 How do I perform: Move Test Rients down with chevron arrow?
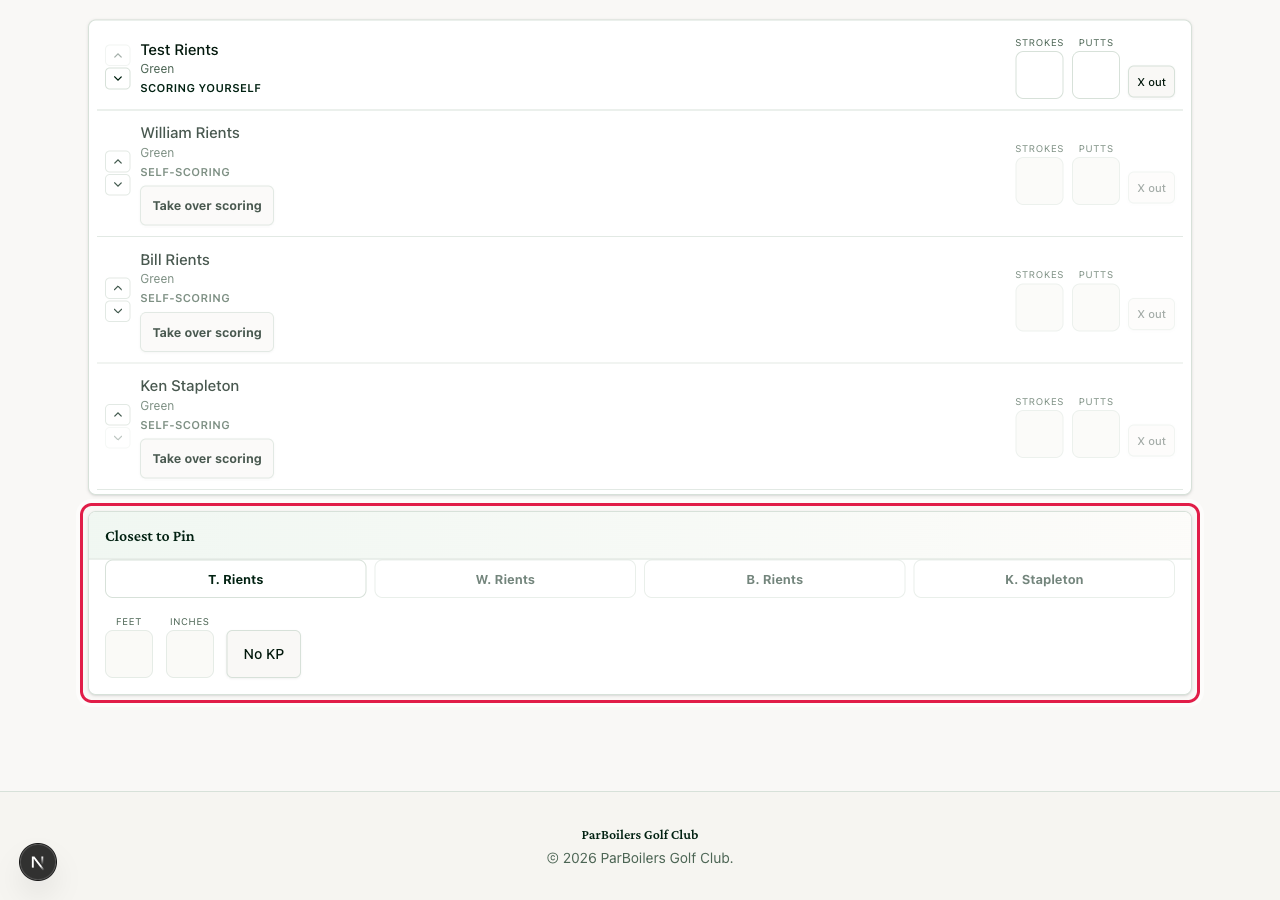click(118, 78)
